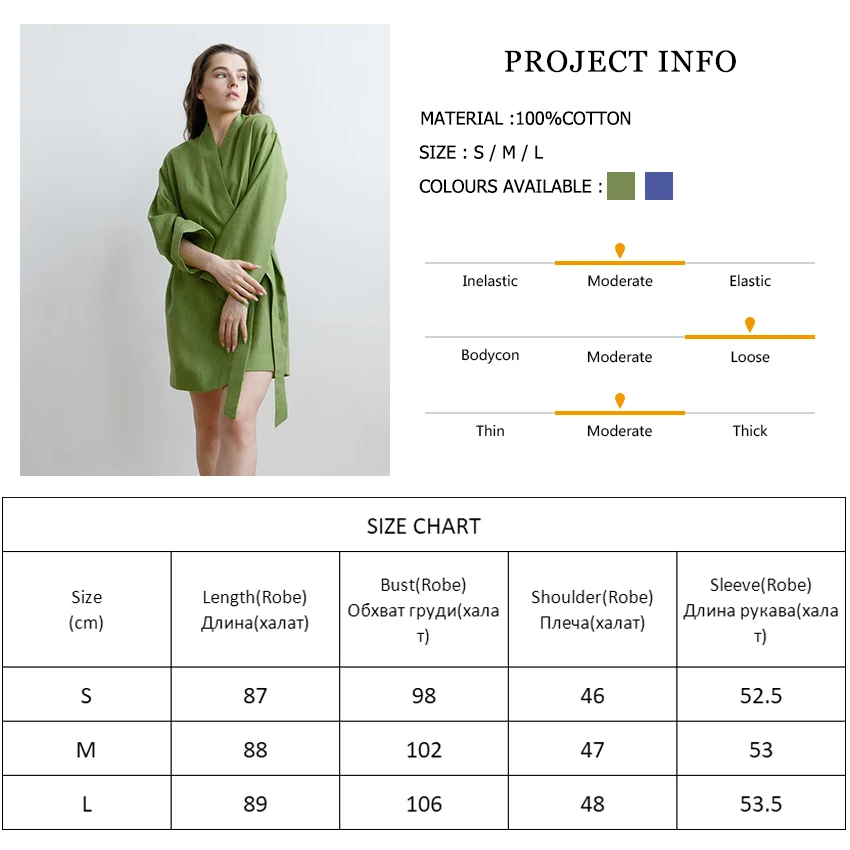Select the Thick label

coord(750,431)
